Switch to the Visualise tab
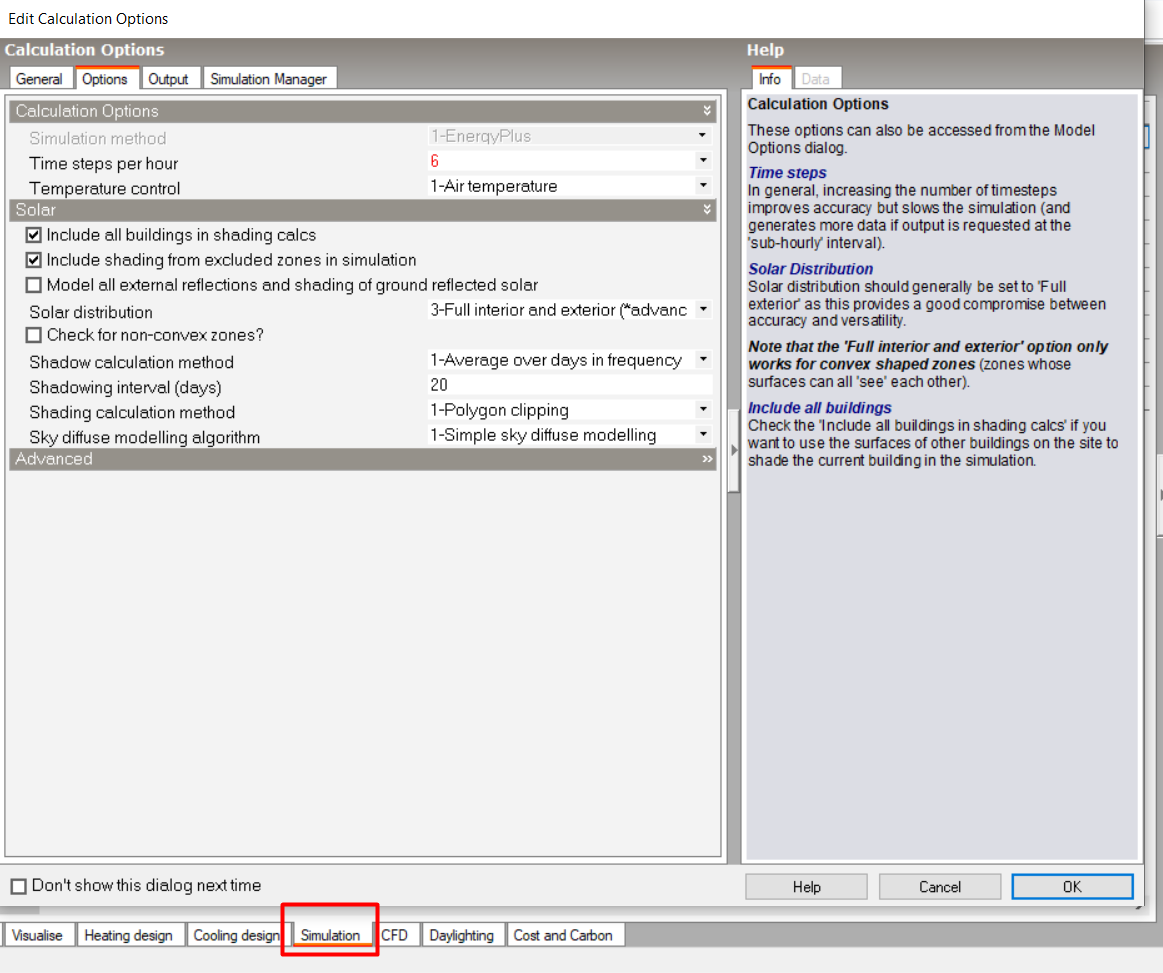This screenshot has width=1163, height=973. tap(38, 935)
